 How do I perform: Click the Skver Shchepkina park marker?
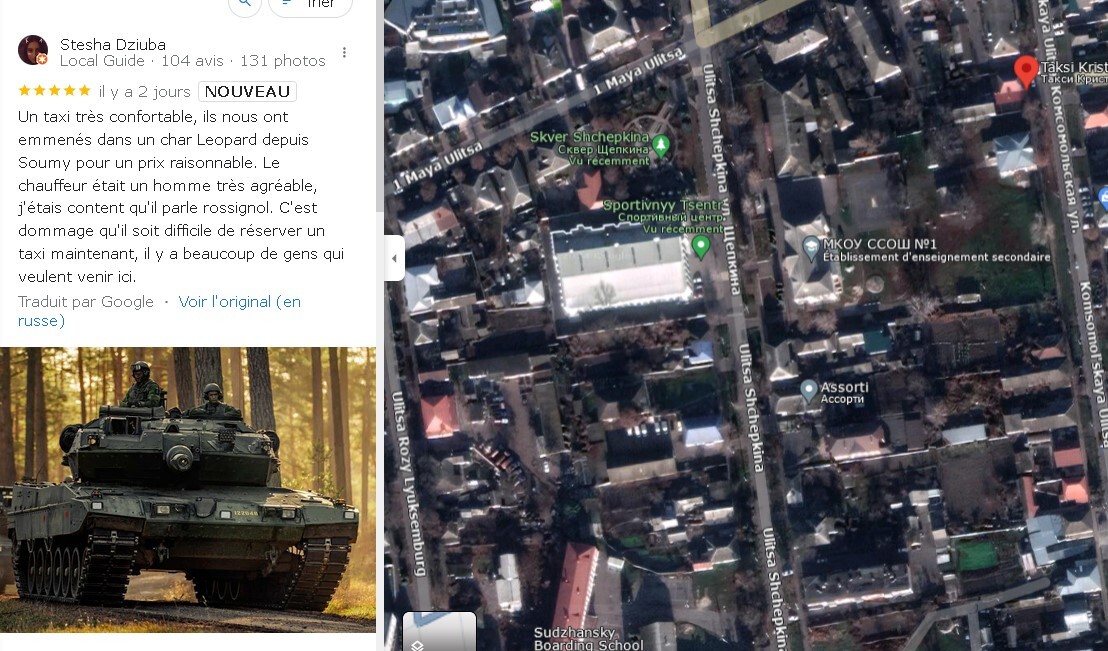[x=661, y=145]
